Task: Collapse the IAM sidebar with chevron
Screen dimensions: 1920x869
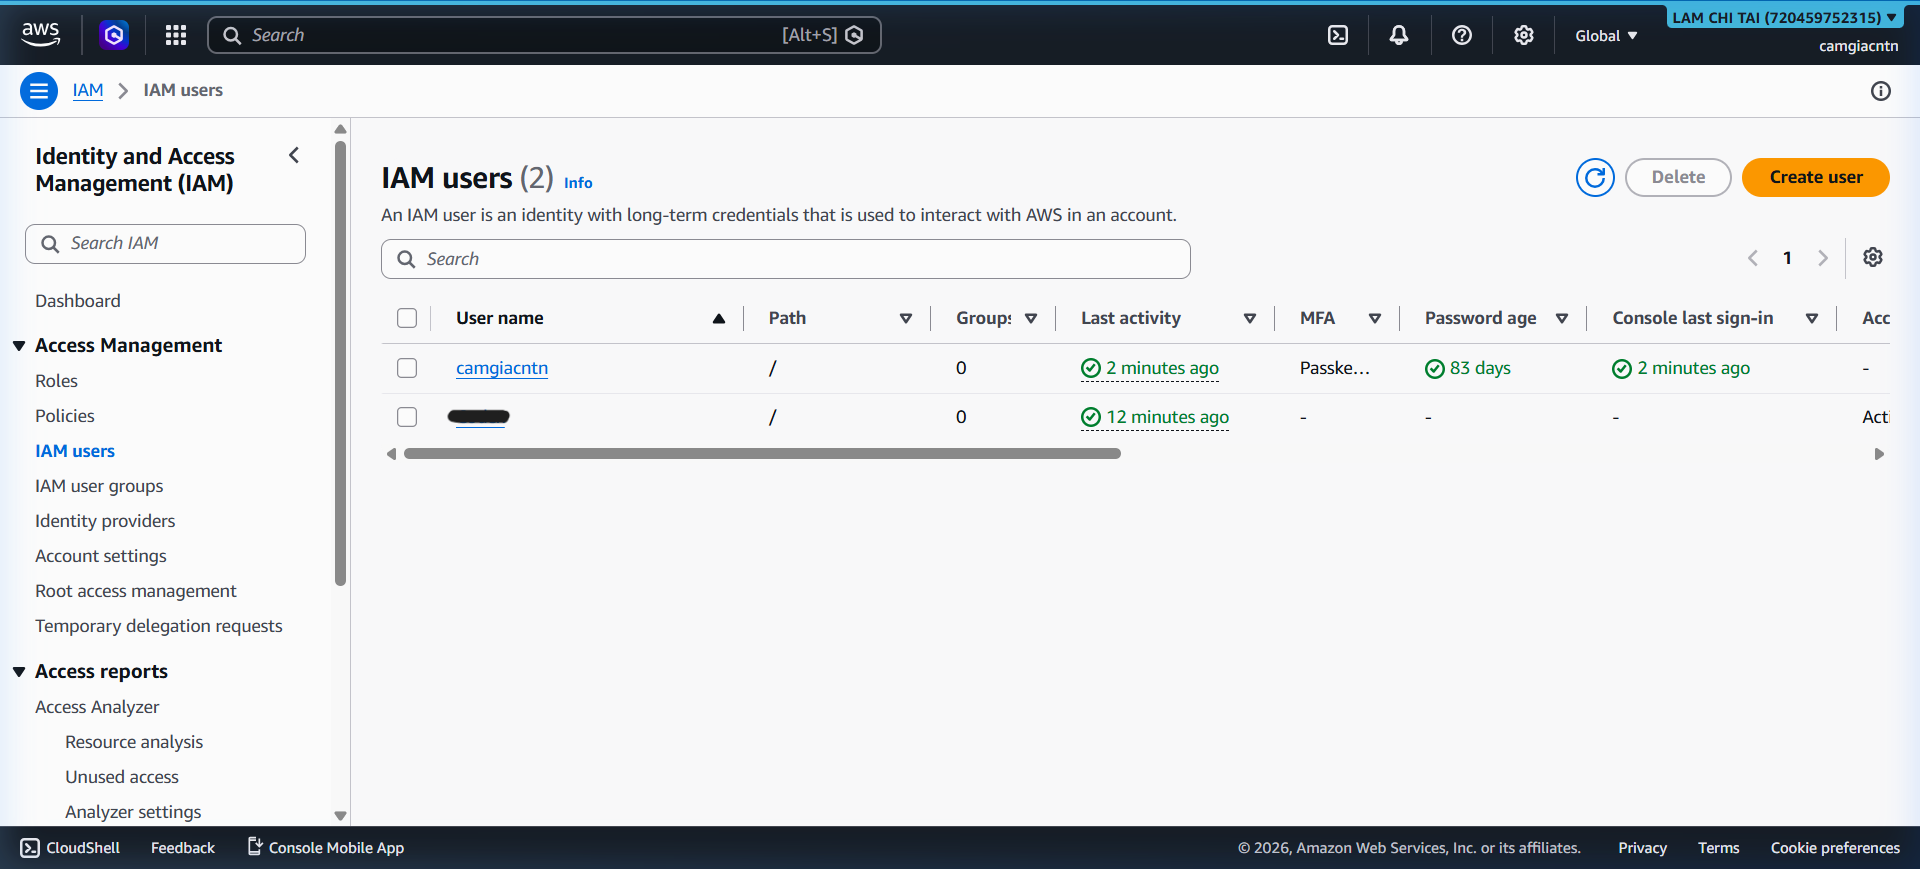Action: click(x=294, y=155)
